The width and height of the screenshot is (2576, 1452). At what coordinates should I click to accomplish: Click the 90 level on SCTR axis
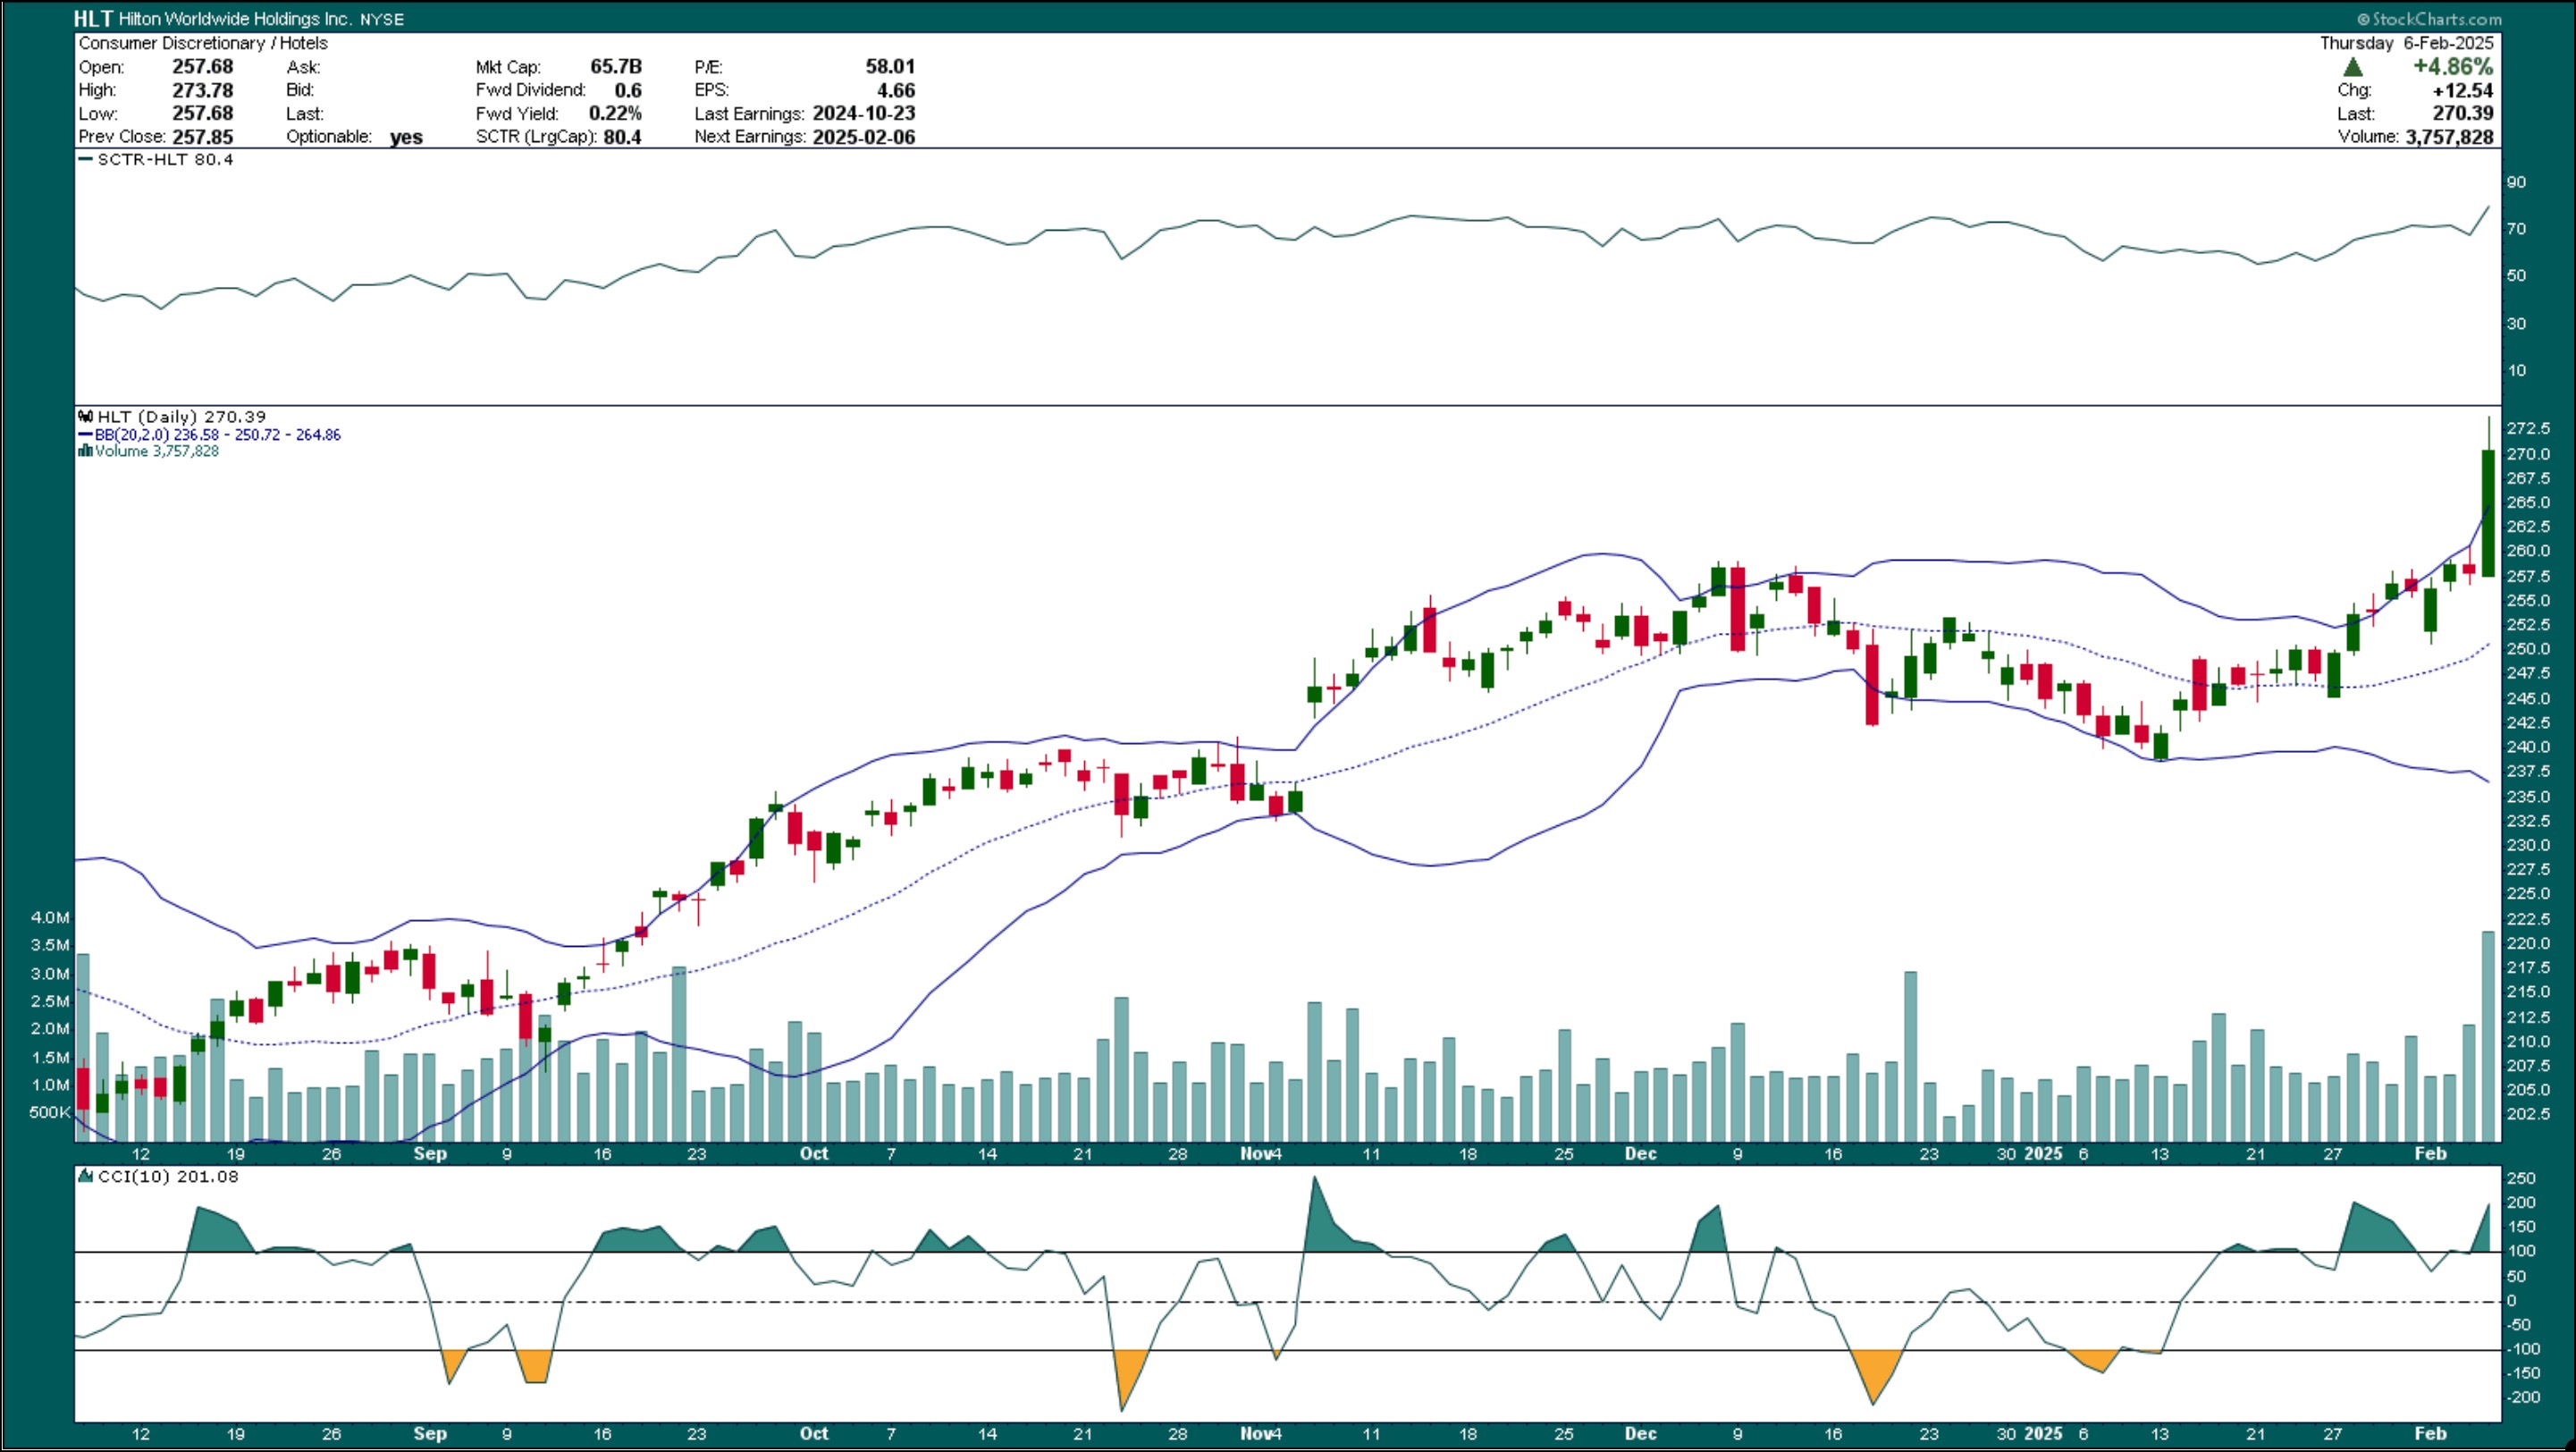pyautogui.click(x=2516, y=182)
